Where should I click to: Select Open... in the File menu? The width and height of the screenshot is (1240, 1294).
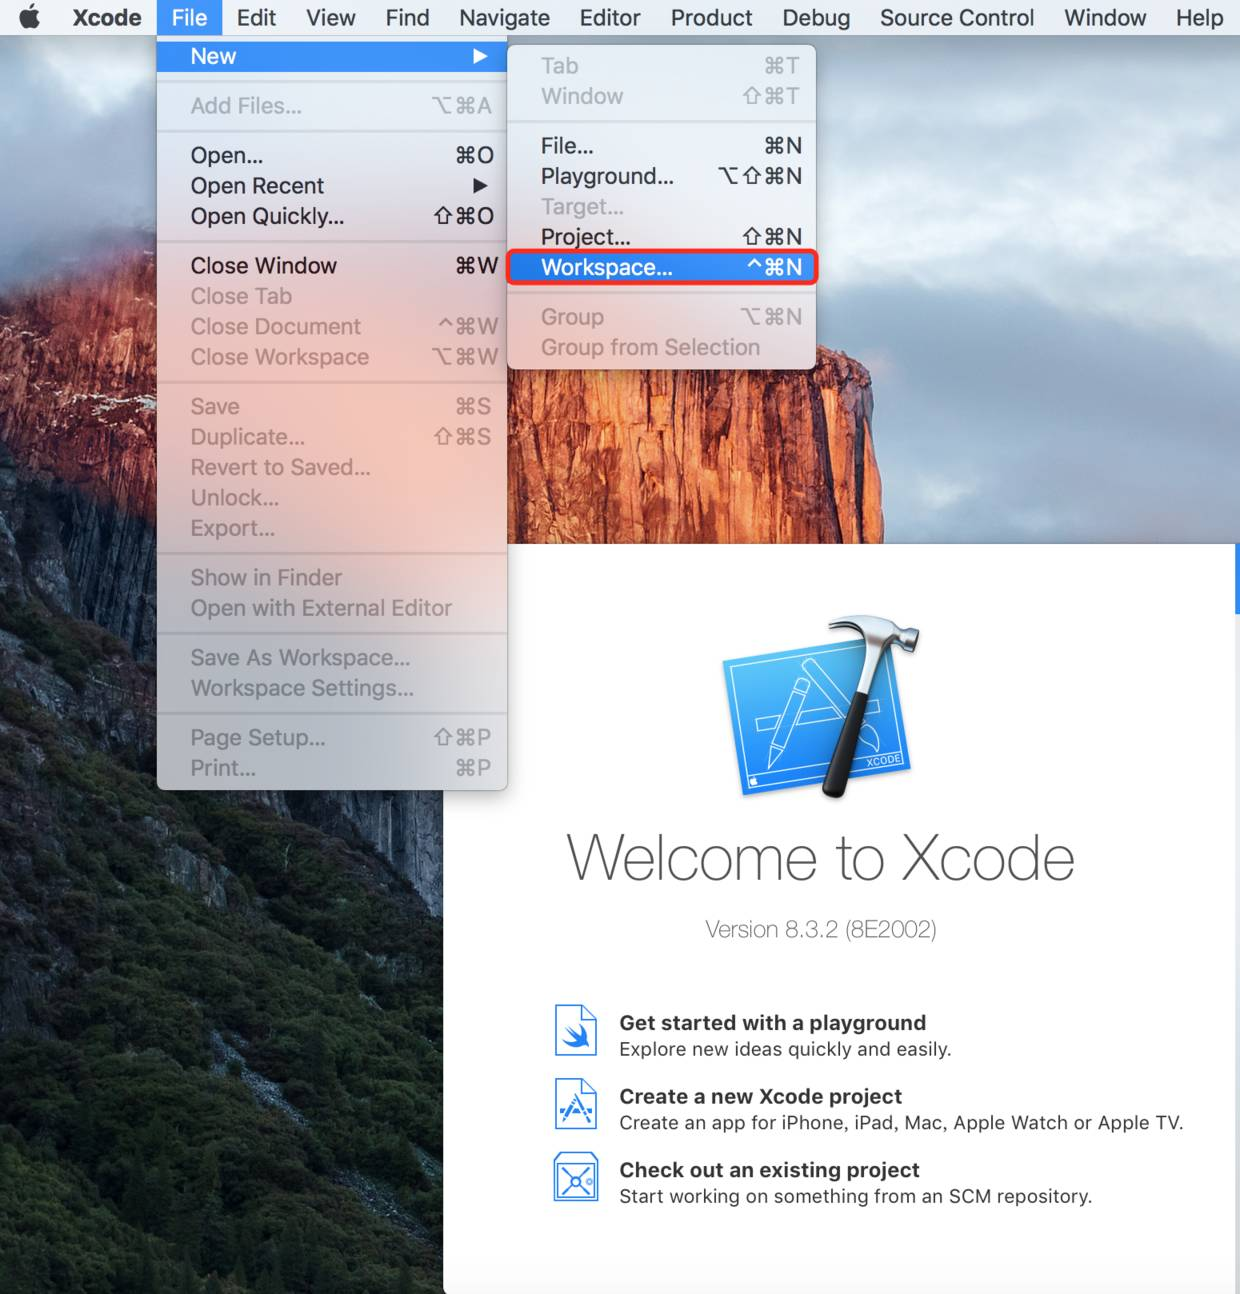coord(332,155)
